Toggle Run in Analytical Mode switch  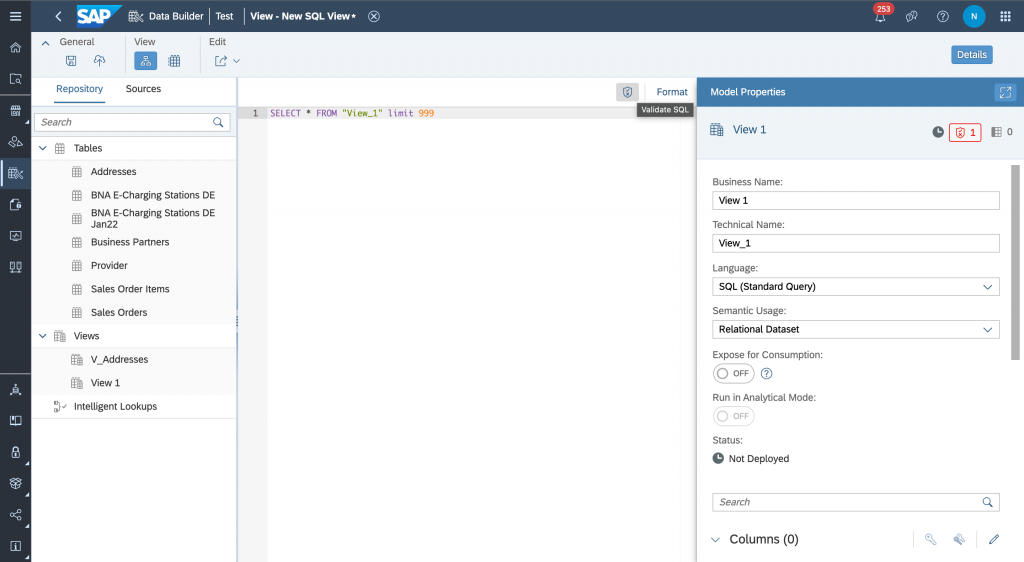point(733,416)
